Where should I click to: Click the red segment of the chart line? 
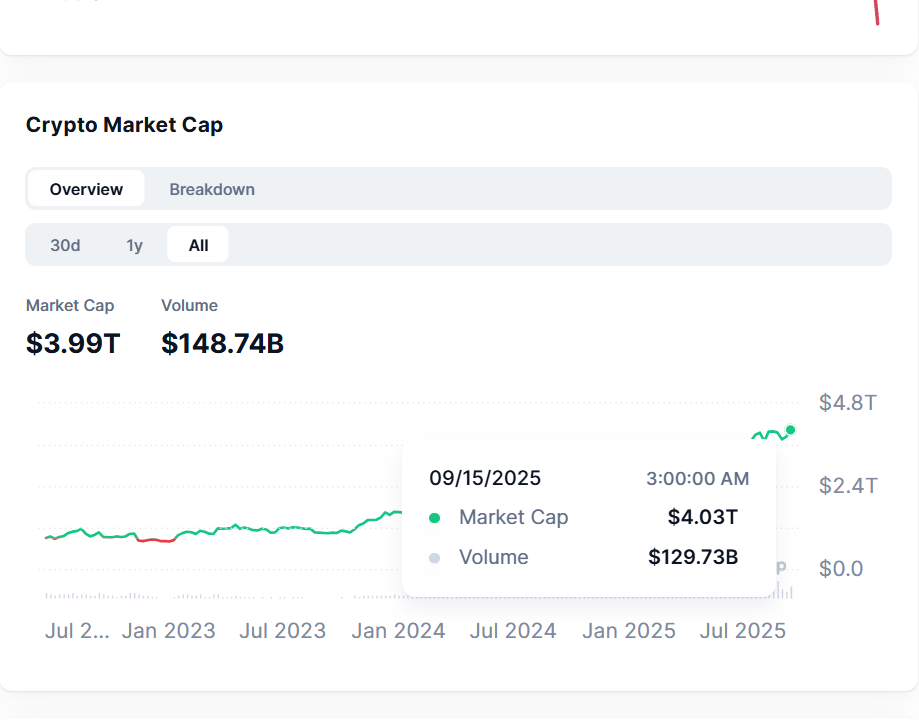(155, 540)
